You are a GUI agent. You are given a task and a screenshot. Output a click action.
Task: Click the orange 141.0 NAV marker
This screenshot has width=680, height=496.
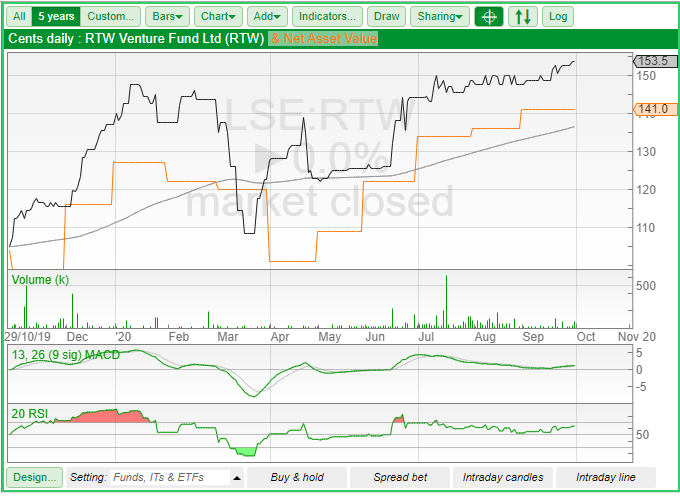pos(655,109)
